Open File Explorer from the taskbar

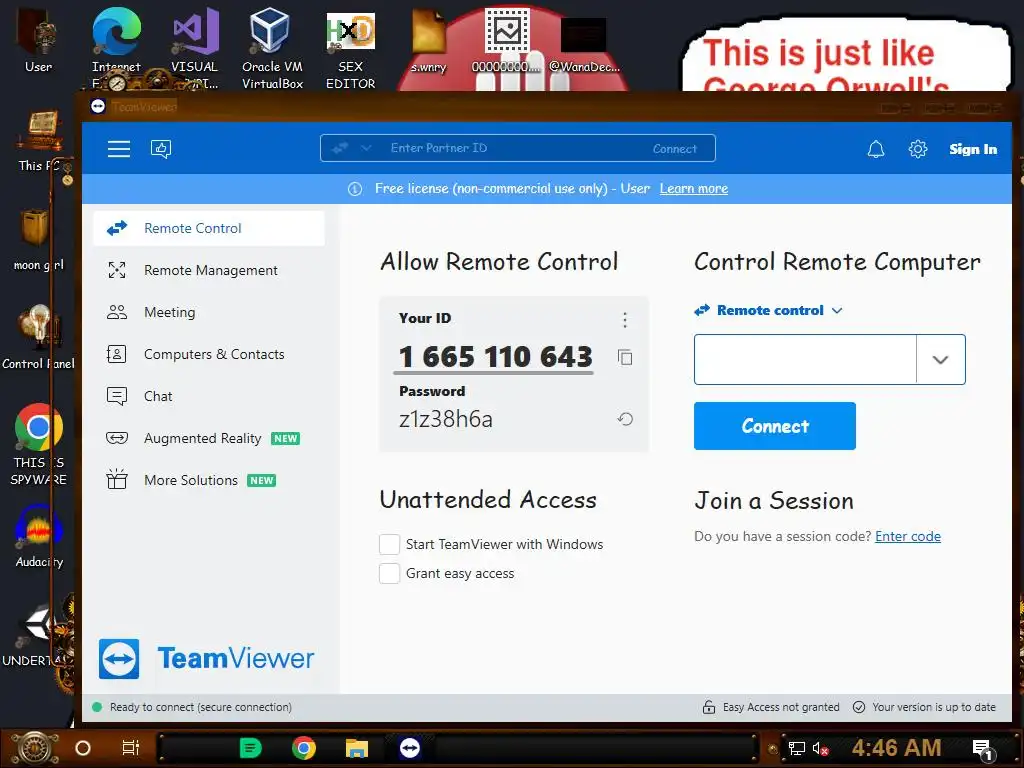357,748
